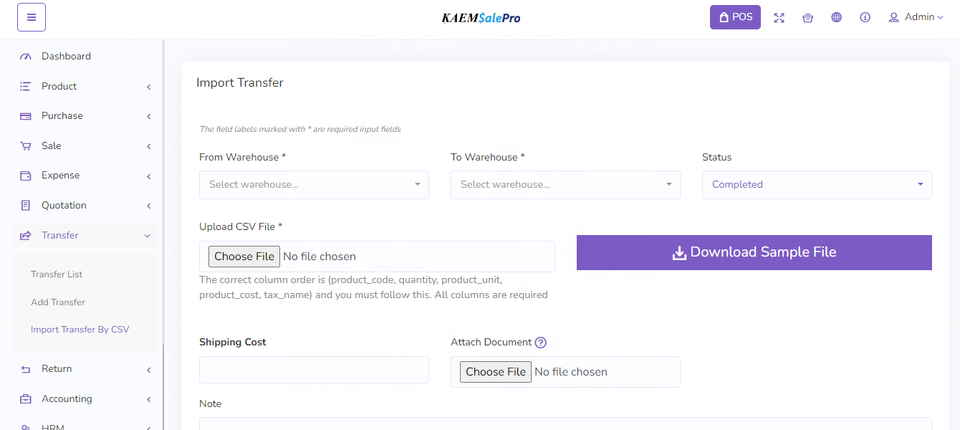Go to Transfer List
This screenshot has width=960, height=430.
pos(56,274)
